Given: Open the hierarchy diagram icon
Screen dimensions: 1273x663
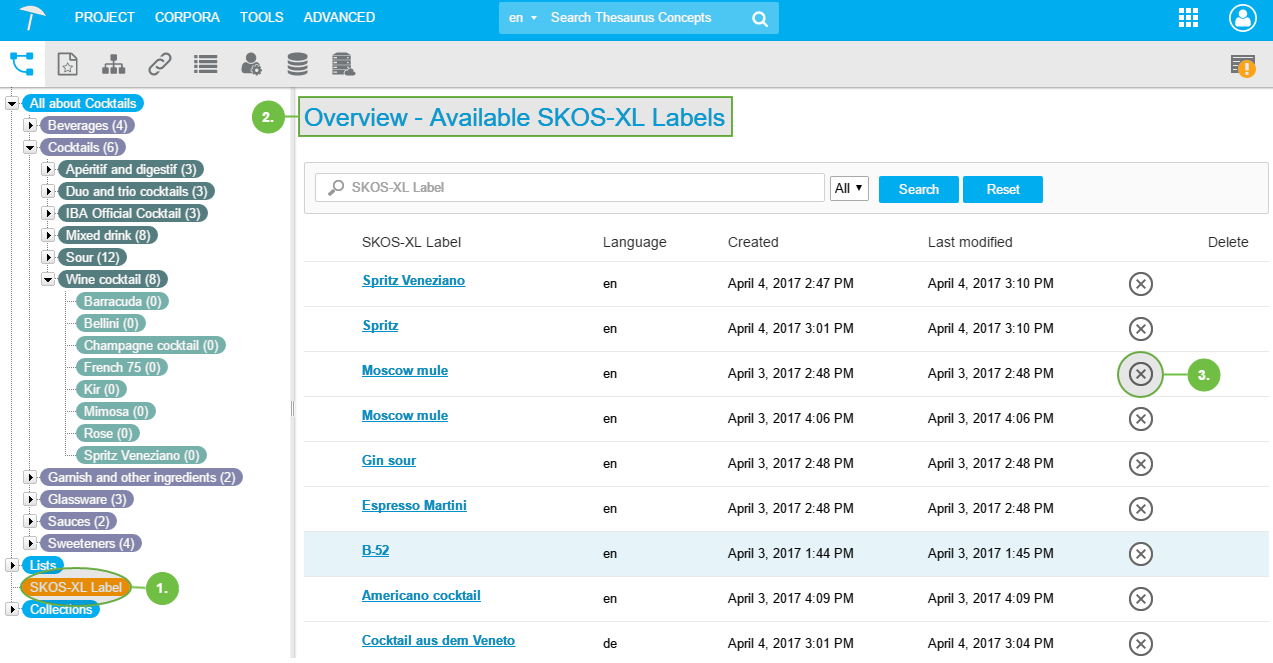Looking at the screenshot, I should tap(113, 65).
